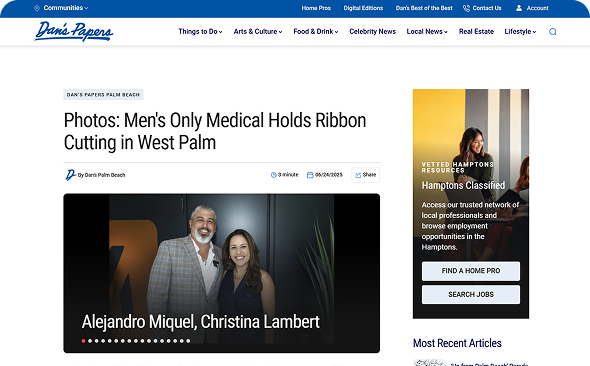Open Dan's Best of the Best
The width and height of the screenshot is (590, 366).
424,8
